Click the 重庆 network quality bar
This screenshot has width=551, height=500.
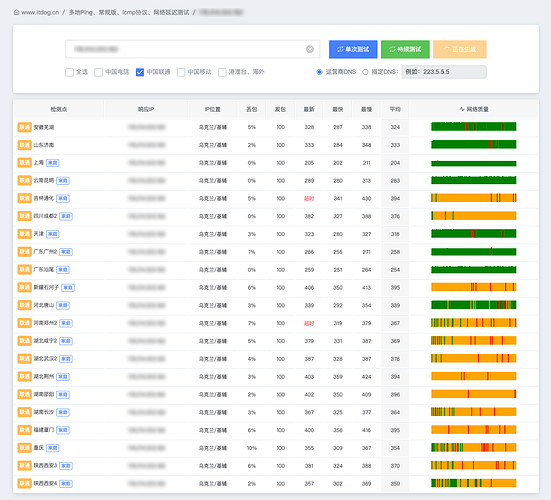click(x=474, y=447)
